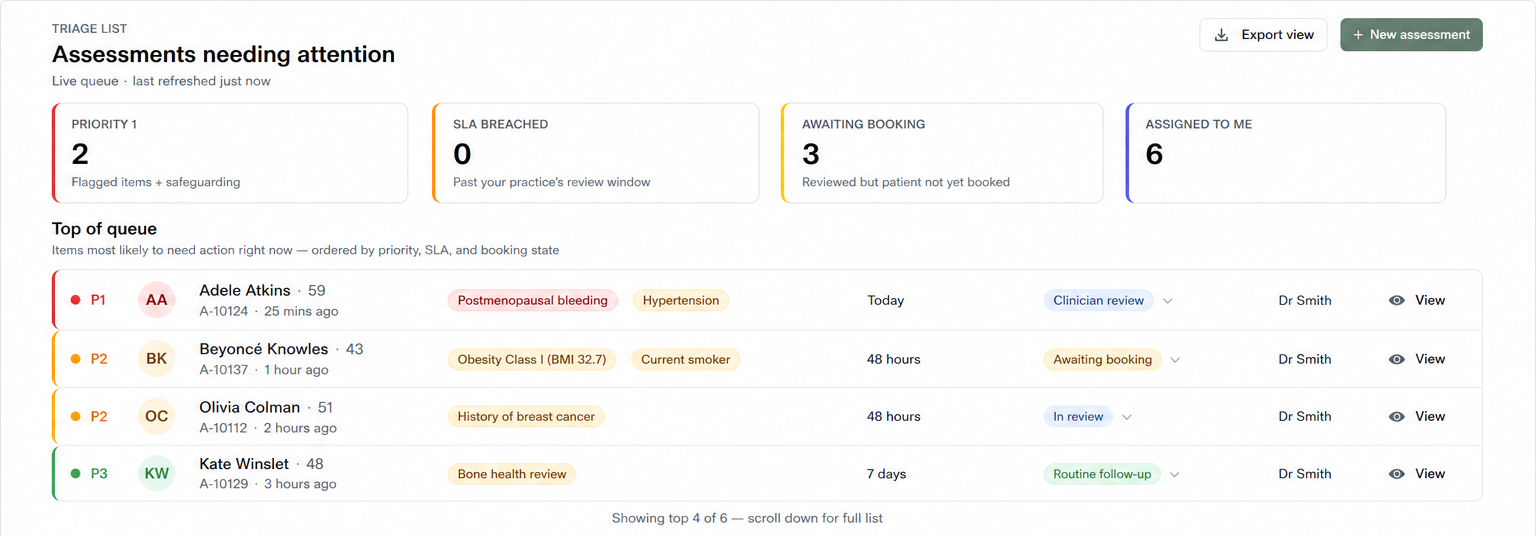Select the SLA Breached summary card
The image size is (1536, 536).
[x=596, y=153]
